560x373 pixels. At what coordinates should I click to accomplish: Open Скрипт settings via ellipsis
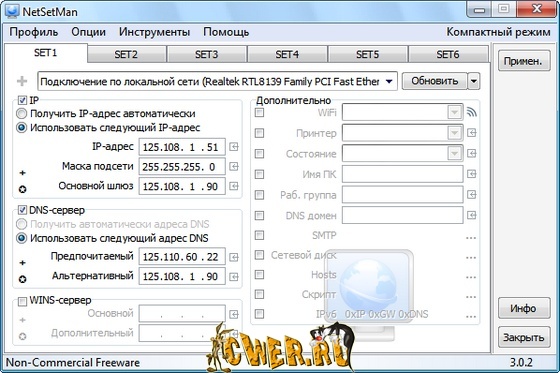tap(471, 297)
